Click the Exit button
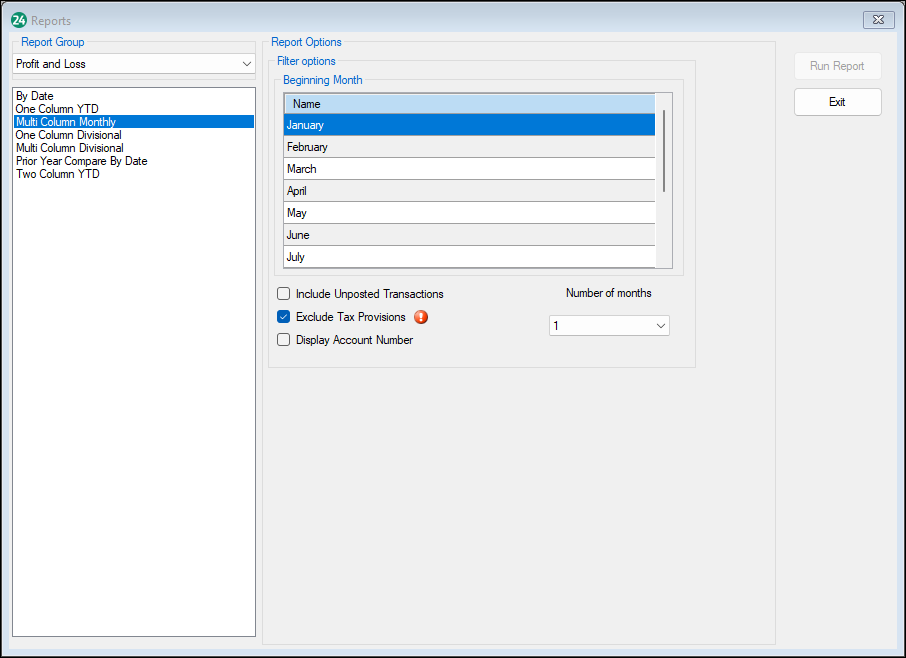The width and height of the screenshot is (906, 658). 837,101
